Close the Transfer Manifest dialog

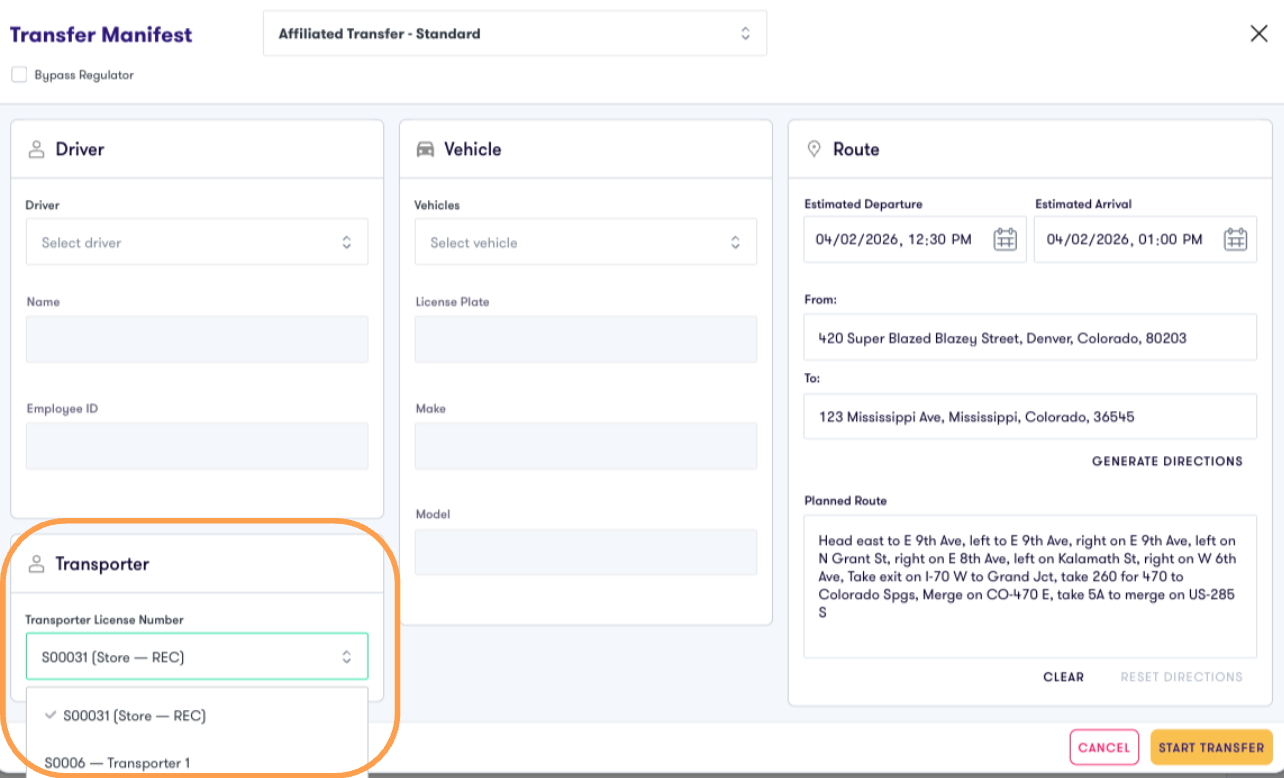(x=1259, y=34)
